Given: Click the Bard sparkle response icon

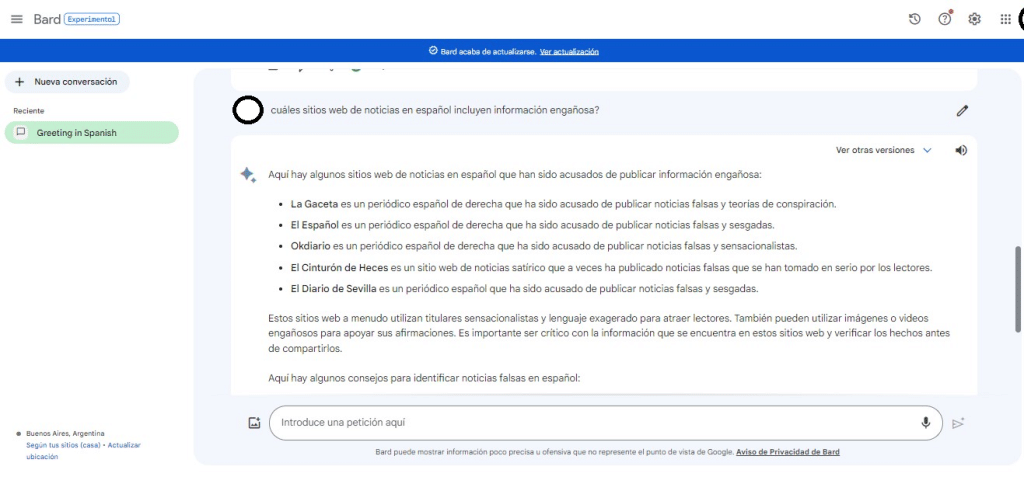Looking at the screenshot, I should pos(248,175).
